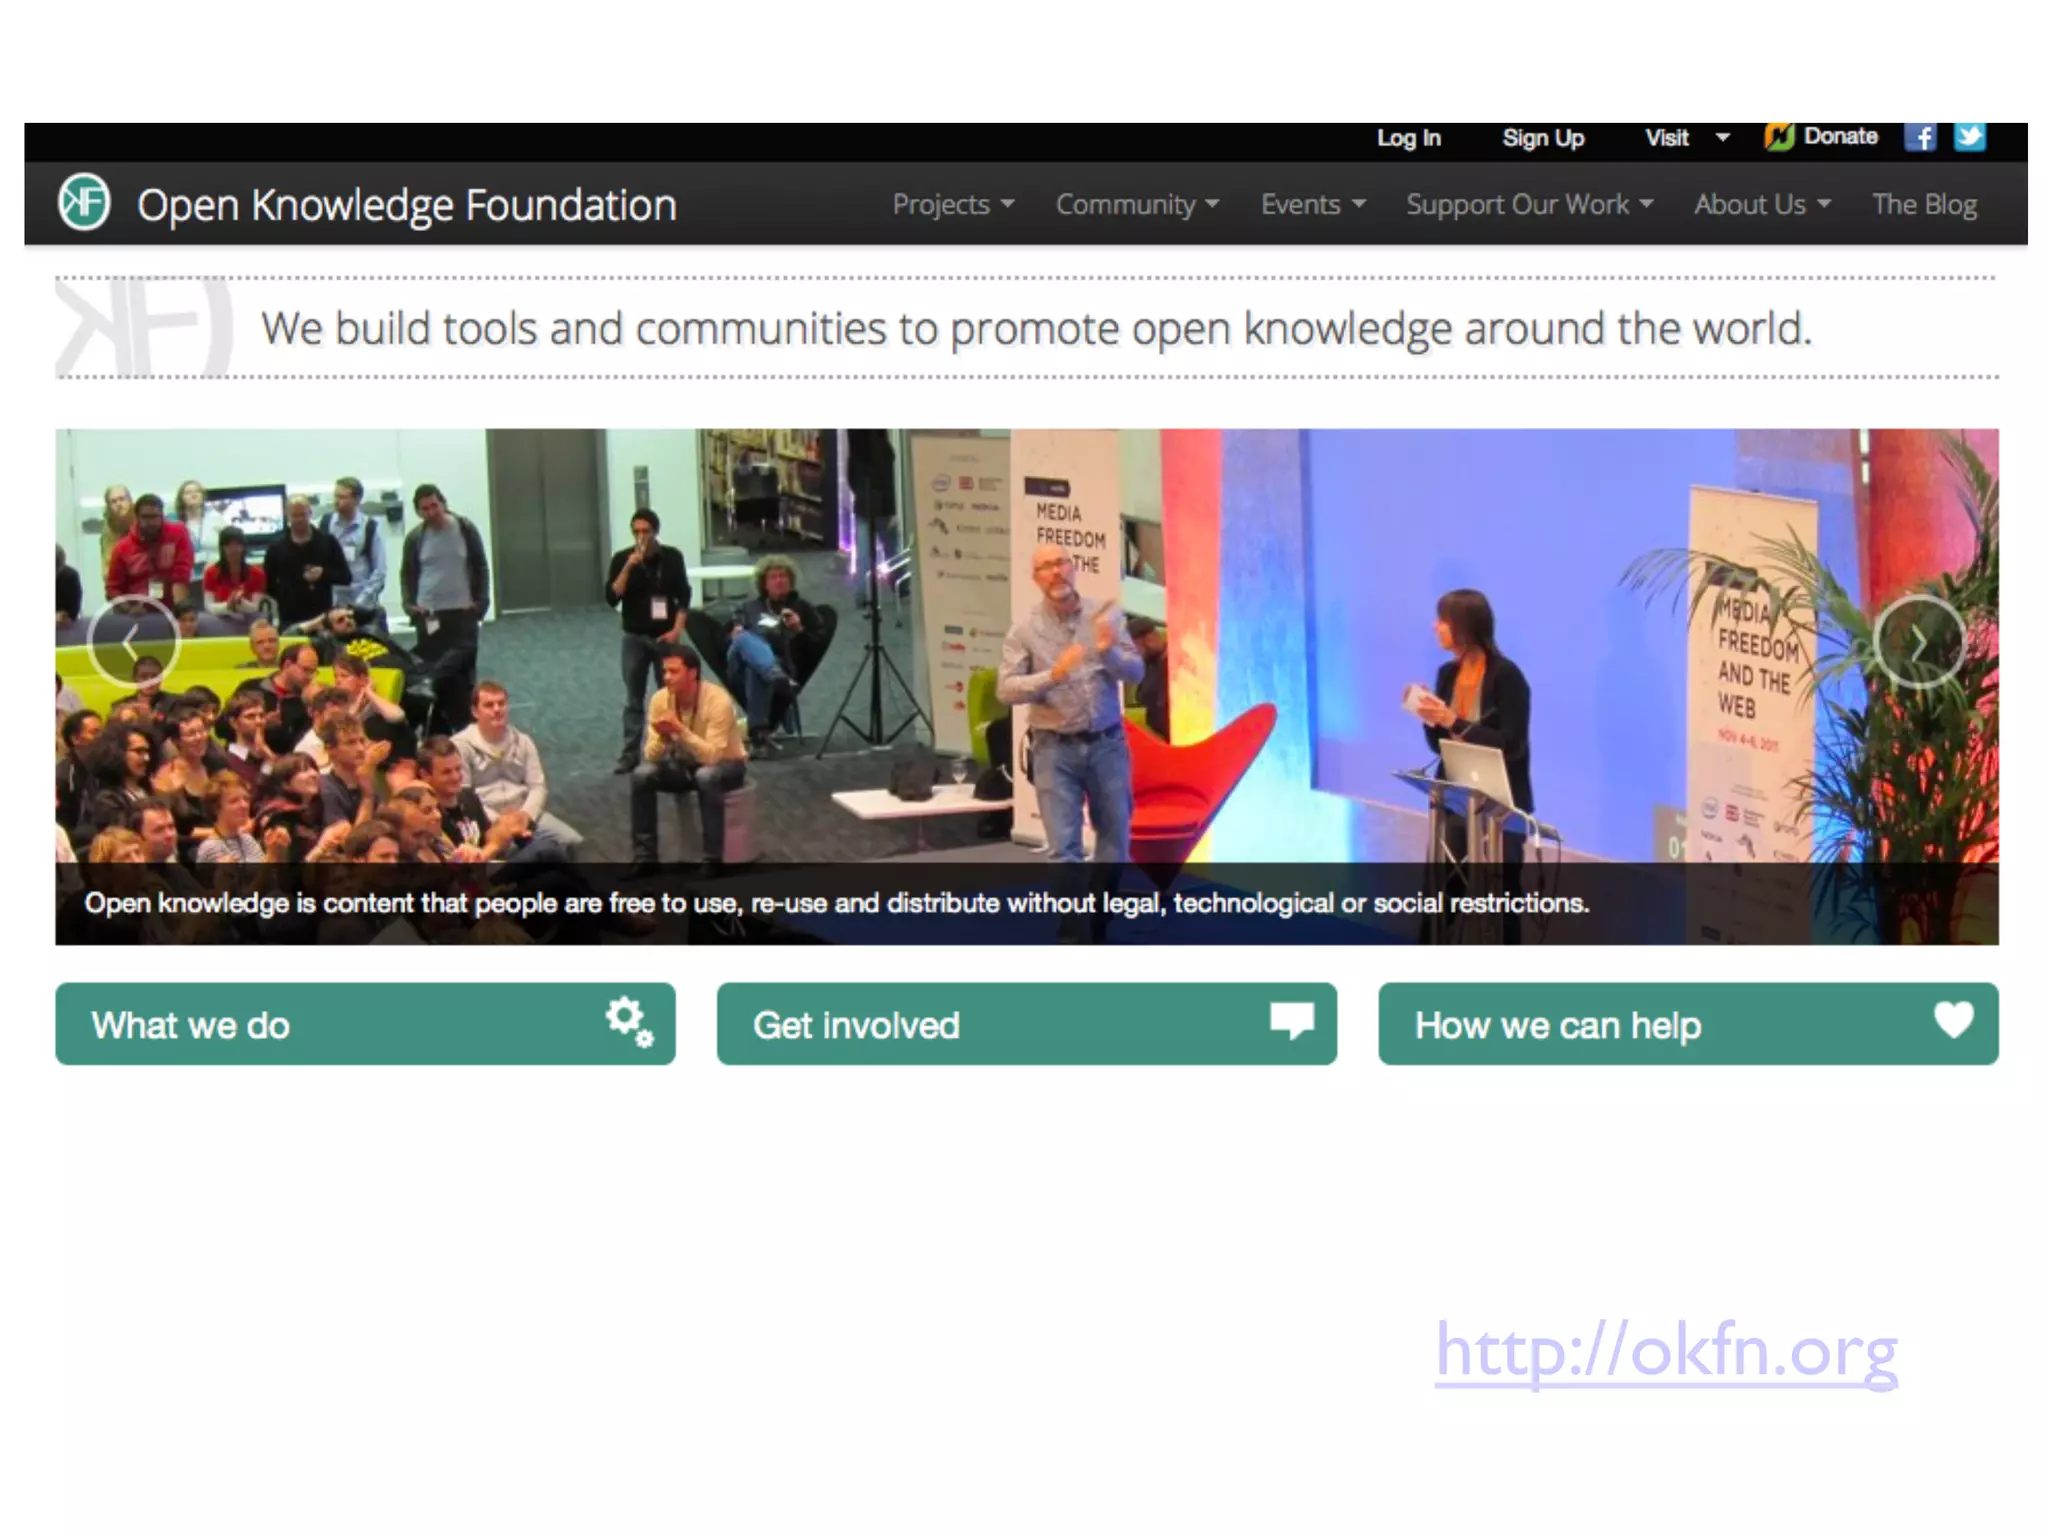Expand the Projects dropdown menu
Viewport: 2048px width, 1536px height.
point(952,204)
